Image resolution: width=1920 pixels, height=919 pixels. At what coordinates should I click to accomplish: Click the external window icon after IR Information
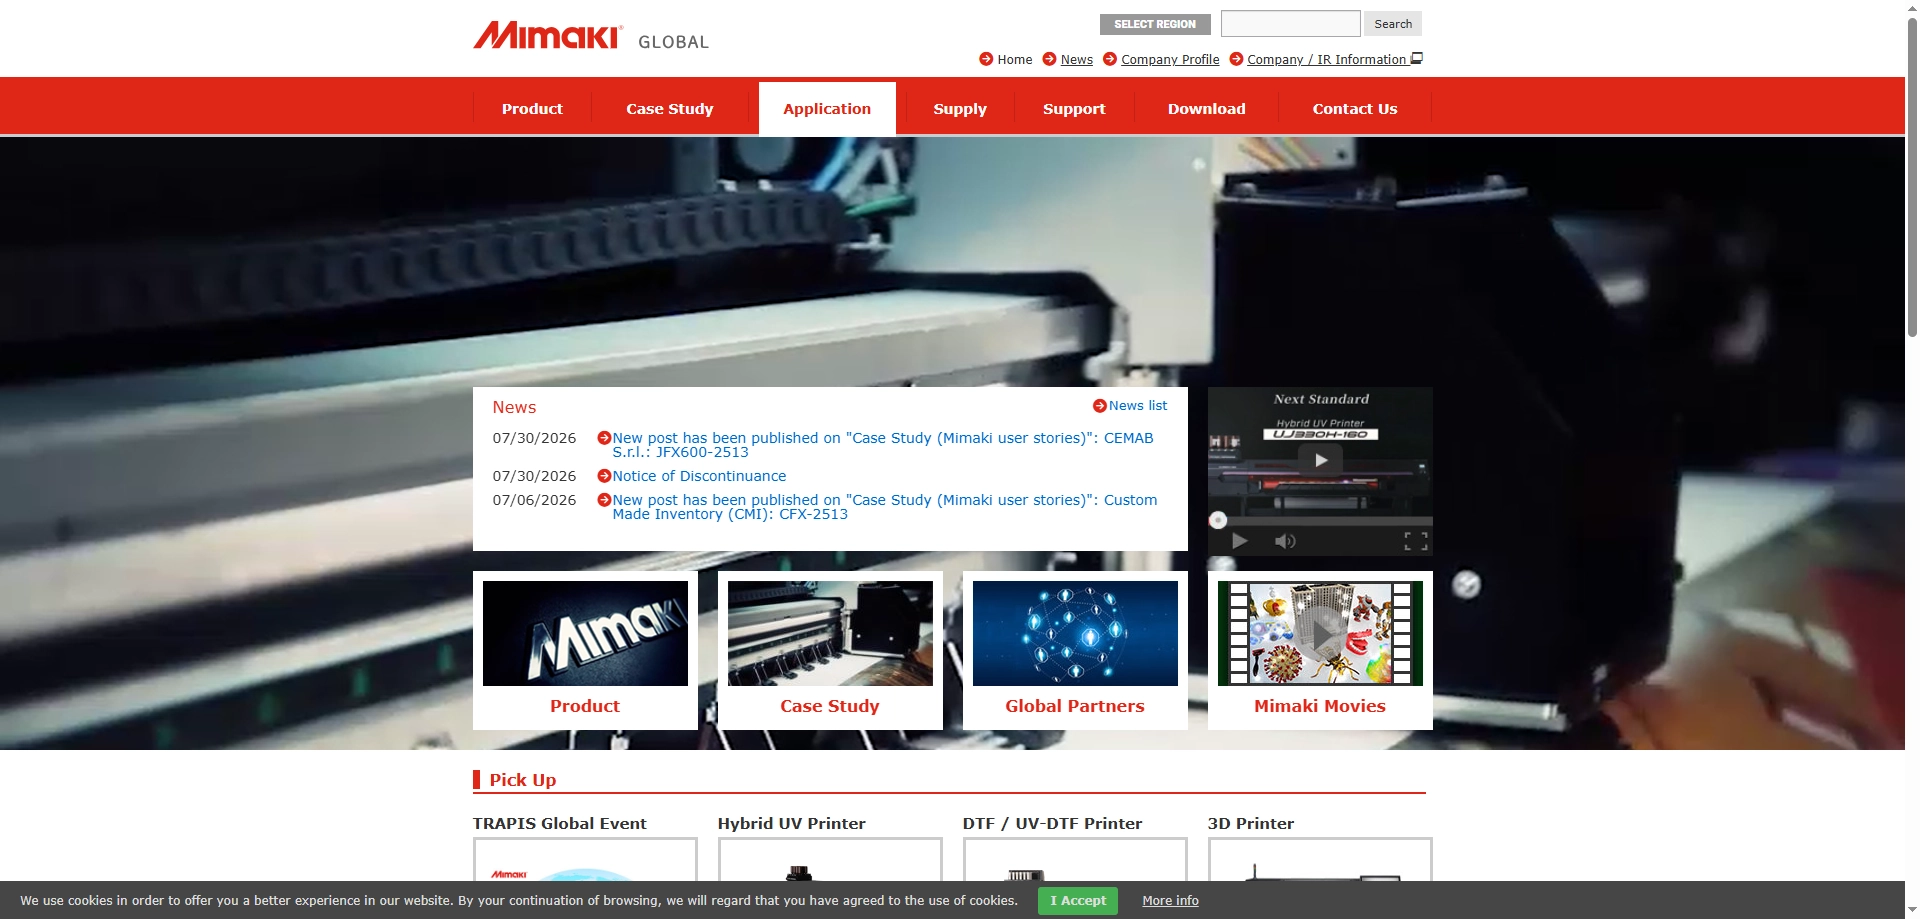[1416, 58]
